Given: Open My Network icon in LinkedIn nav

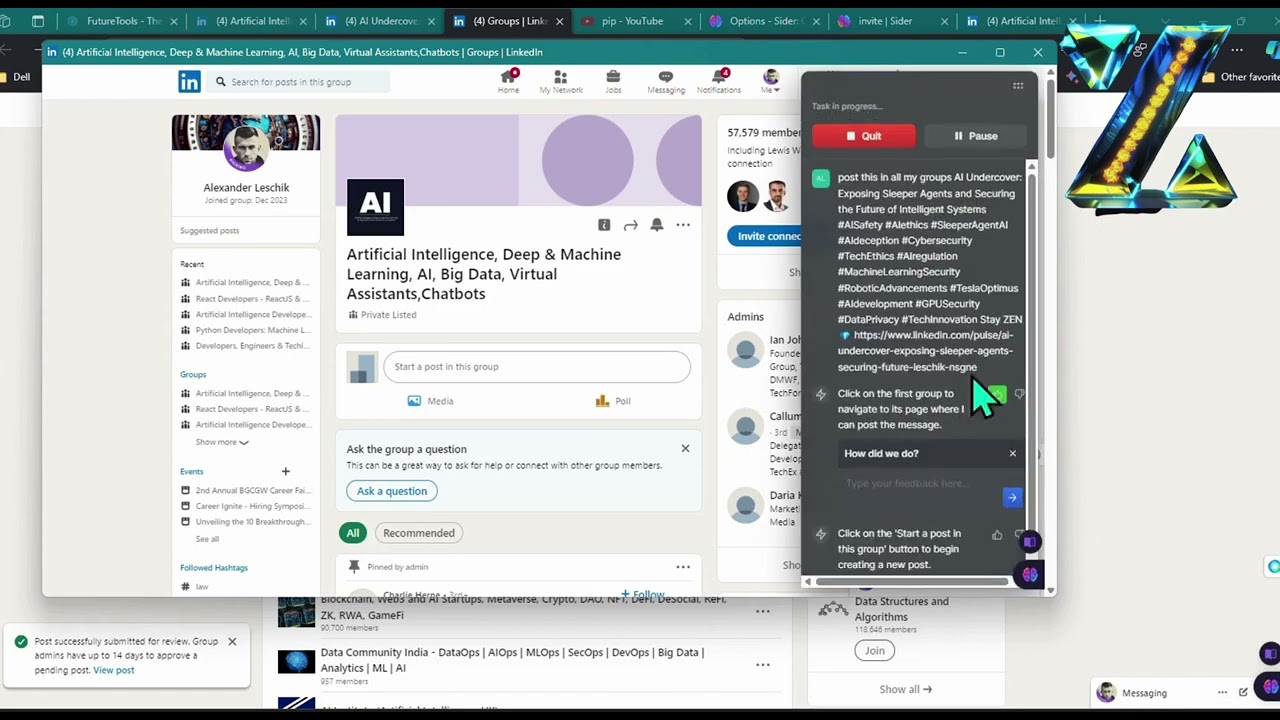Looking at the screenshot, I should pos(561,81).
